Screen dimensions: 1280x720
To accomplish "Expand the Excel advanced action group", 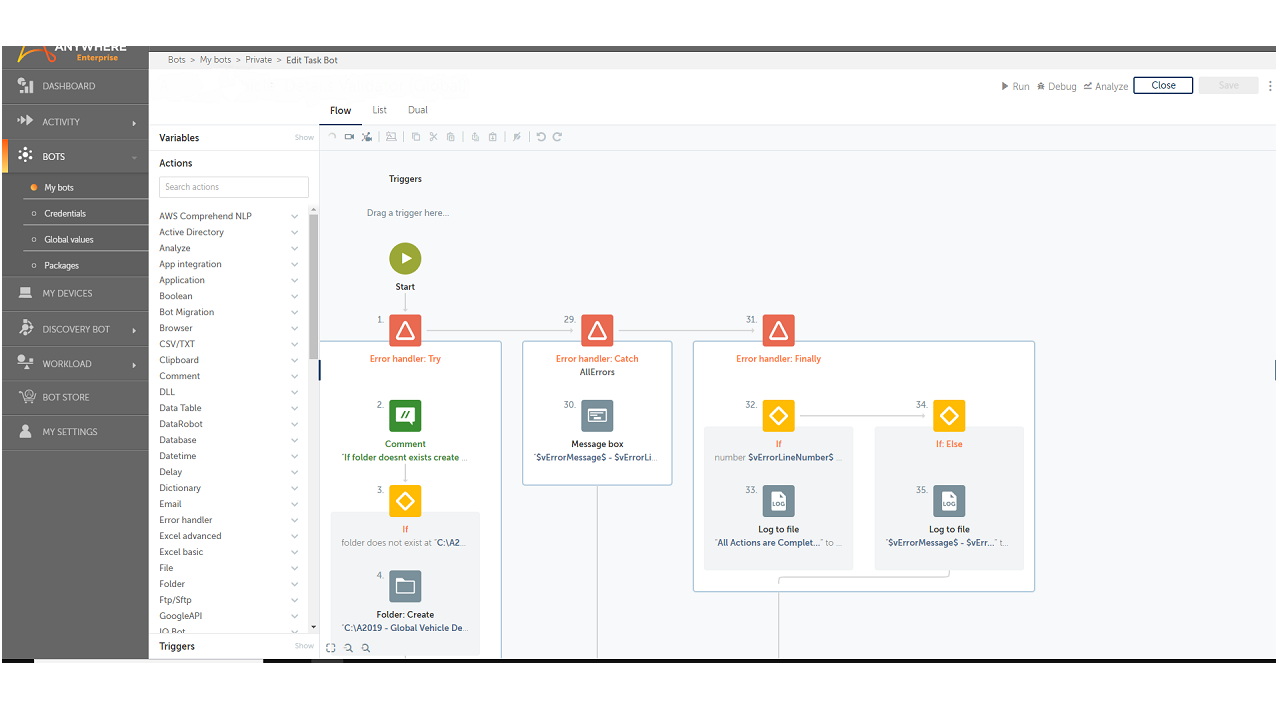I will 295,536.
